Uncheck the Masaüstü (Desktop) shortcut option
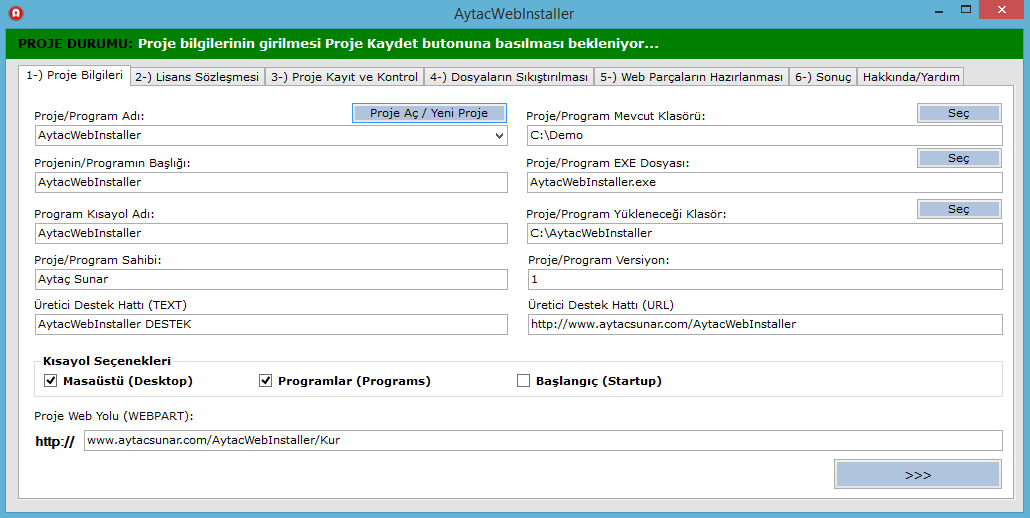Image resolution: width=1030 pixels, height=518 pixels. click(x=51, y=381)
